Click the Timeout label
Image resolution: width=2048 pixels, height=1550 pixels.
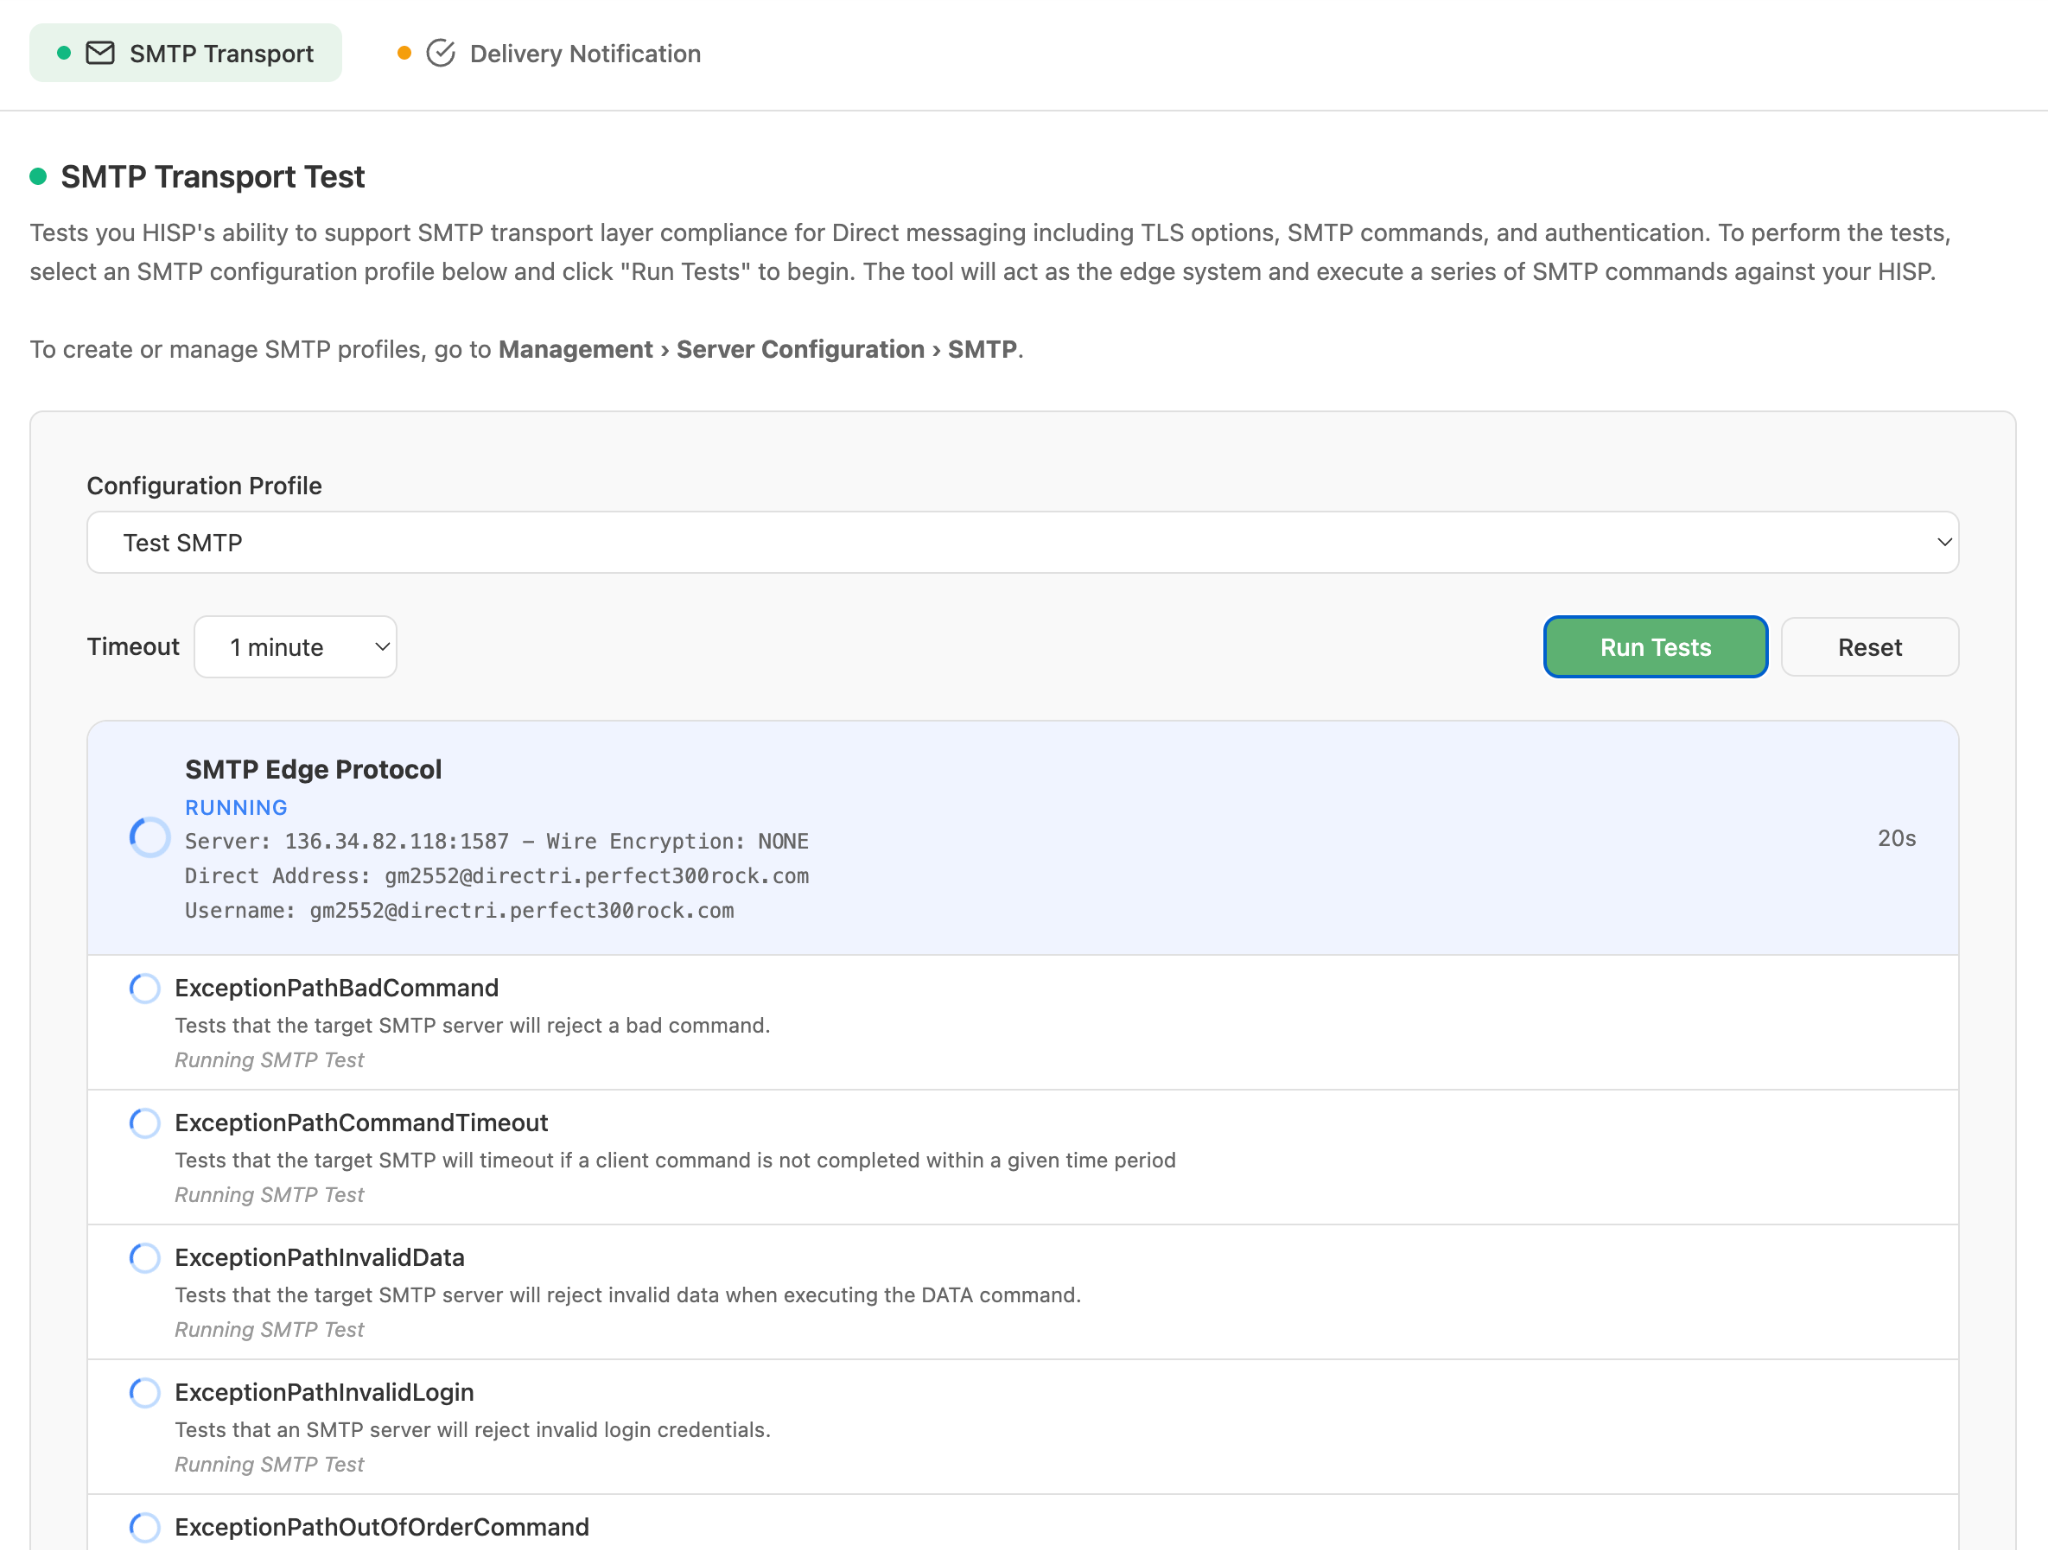pyautogui.click(x=133, y=647)
